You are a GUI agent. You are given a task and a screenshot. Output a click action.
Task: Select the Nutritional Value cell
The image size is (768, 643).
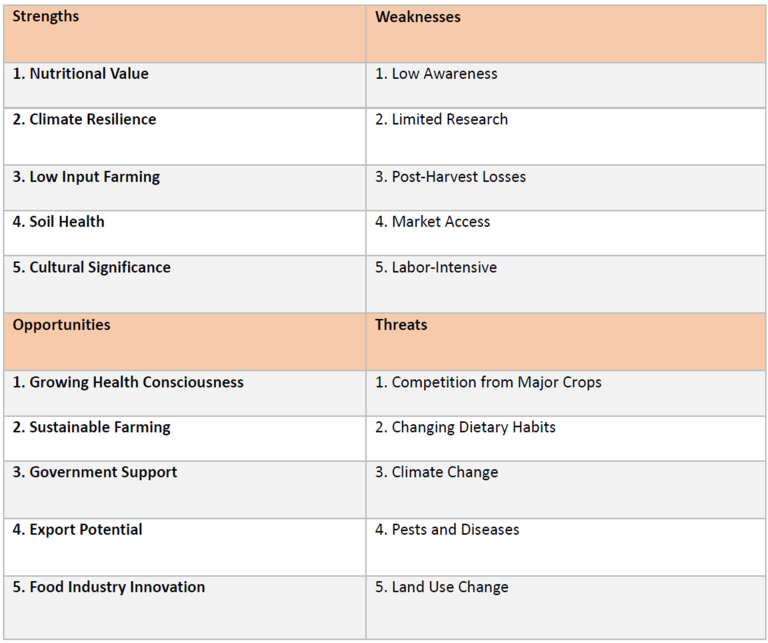pyautogui.click(x=81, y=74)
